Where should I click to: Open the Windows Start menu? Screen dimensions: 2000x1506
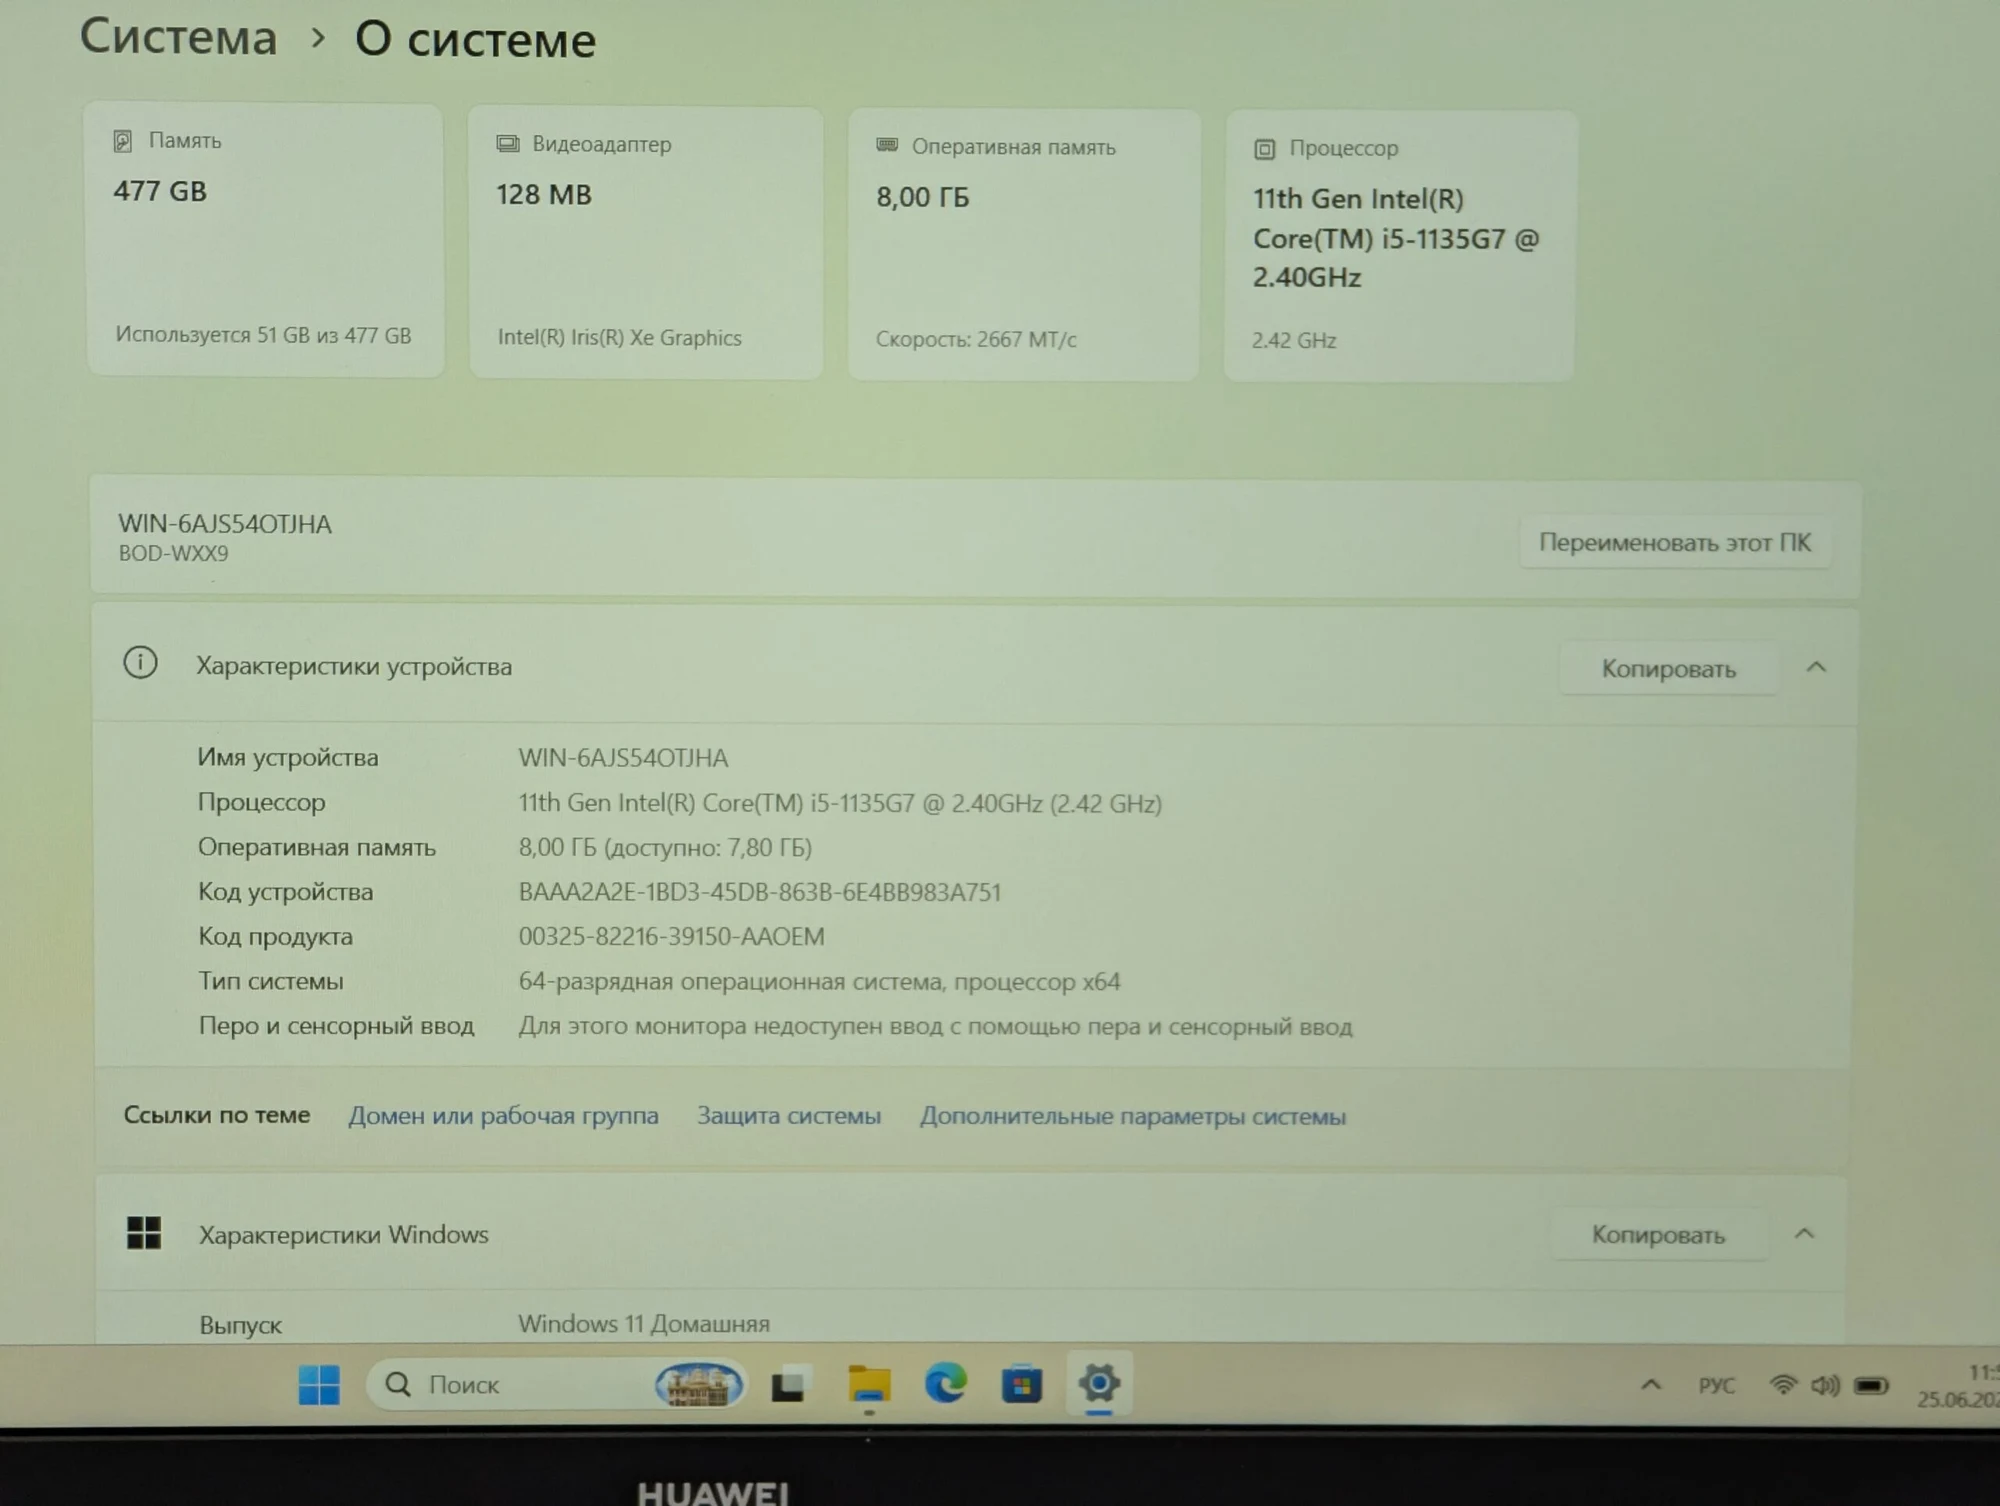pyautogui.click(x=319, y=1385)
